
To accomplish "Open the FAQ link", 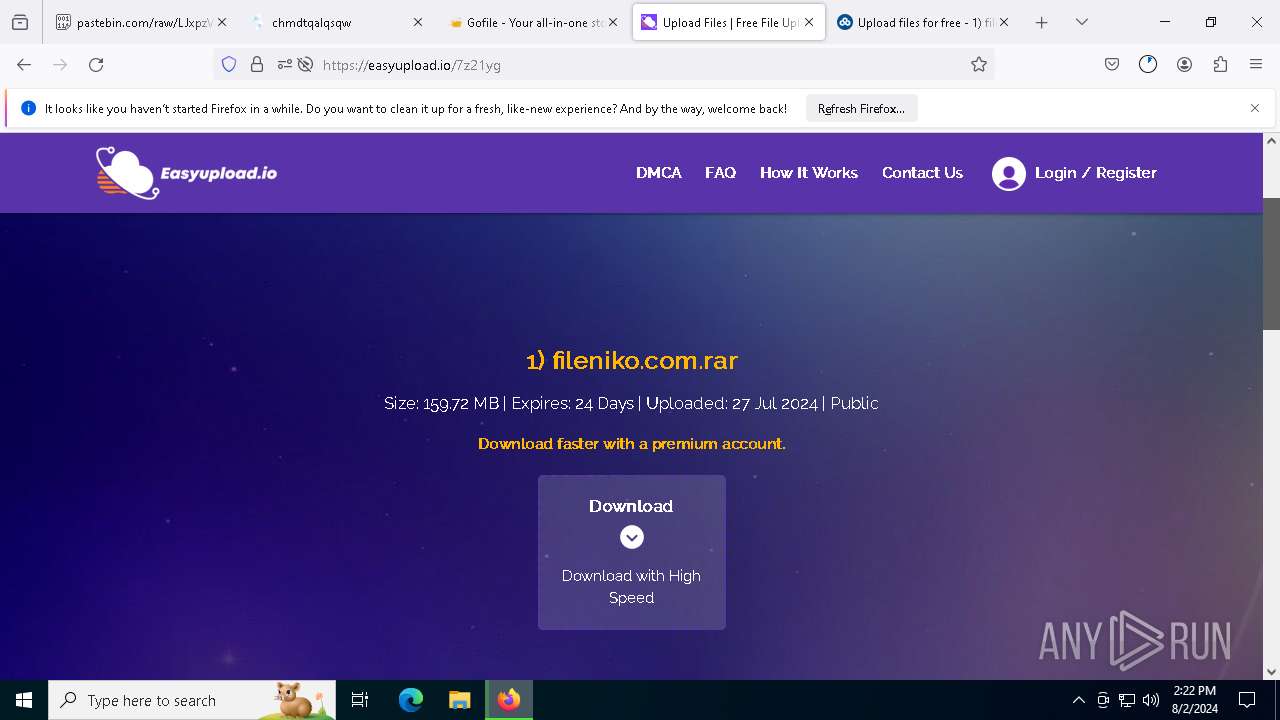I will [x=720, y=173].
